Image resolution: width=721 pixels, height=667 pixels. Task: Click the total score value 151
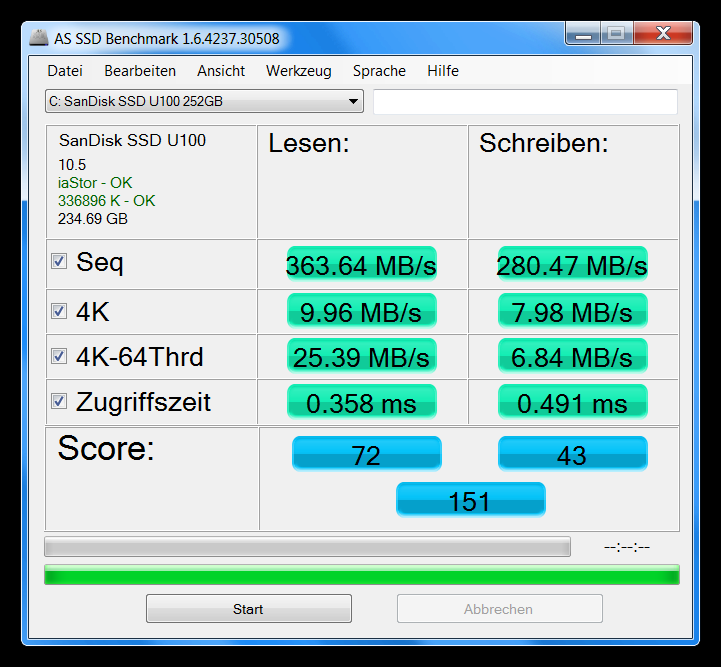coord(470,500)
